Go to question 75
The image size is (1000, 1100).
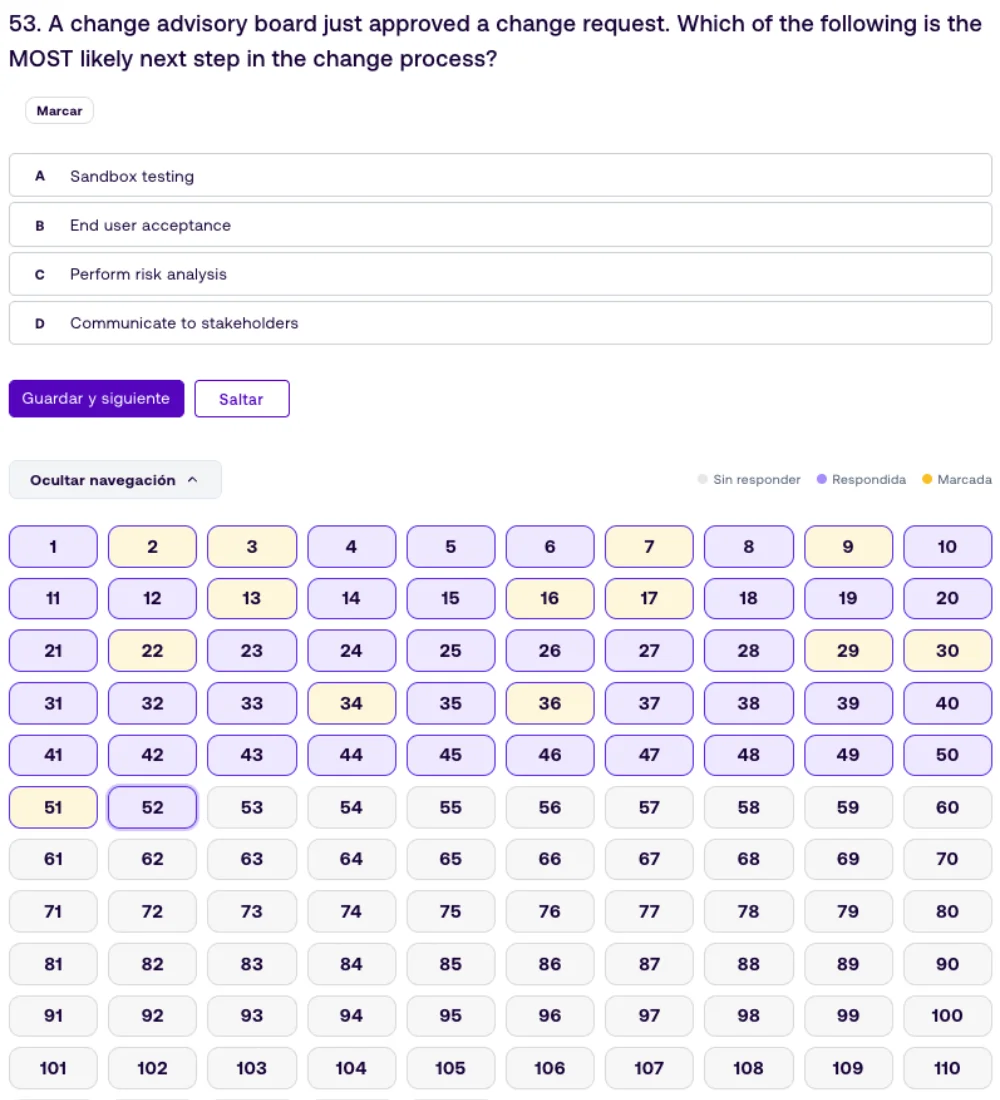pos(451,911)
